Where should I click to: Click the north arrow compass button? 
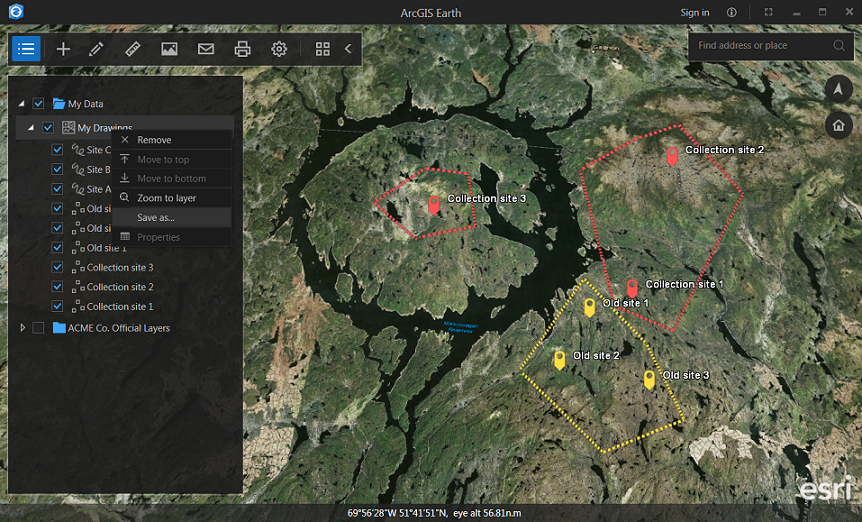coord(838,88)
